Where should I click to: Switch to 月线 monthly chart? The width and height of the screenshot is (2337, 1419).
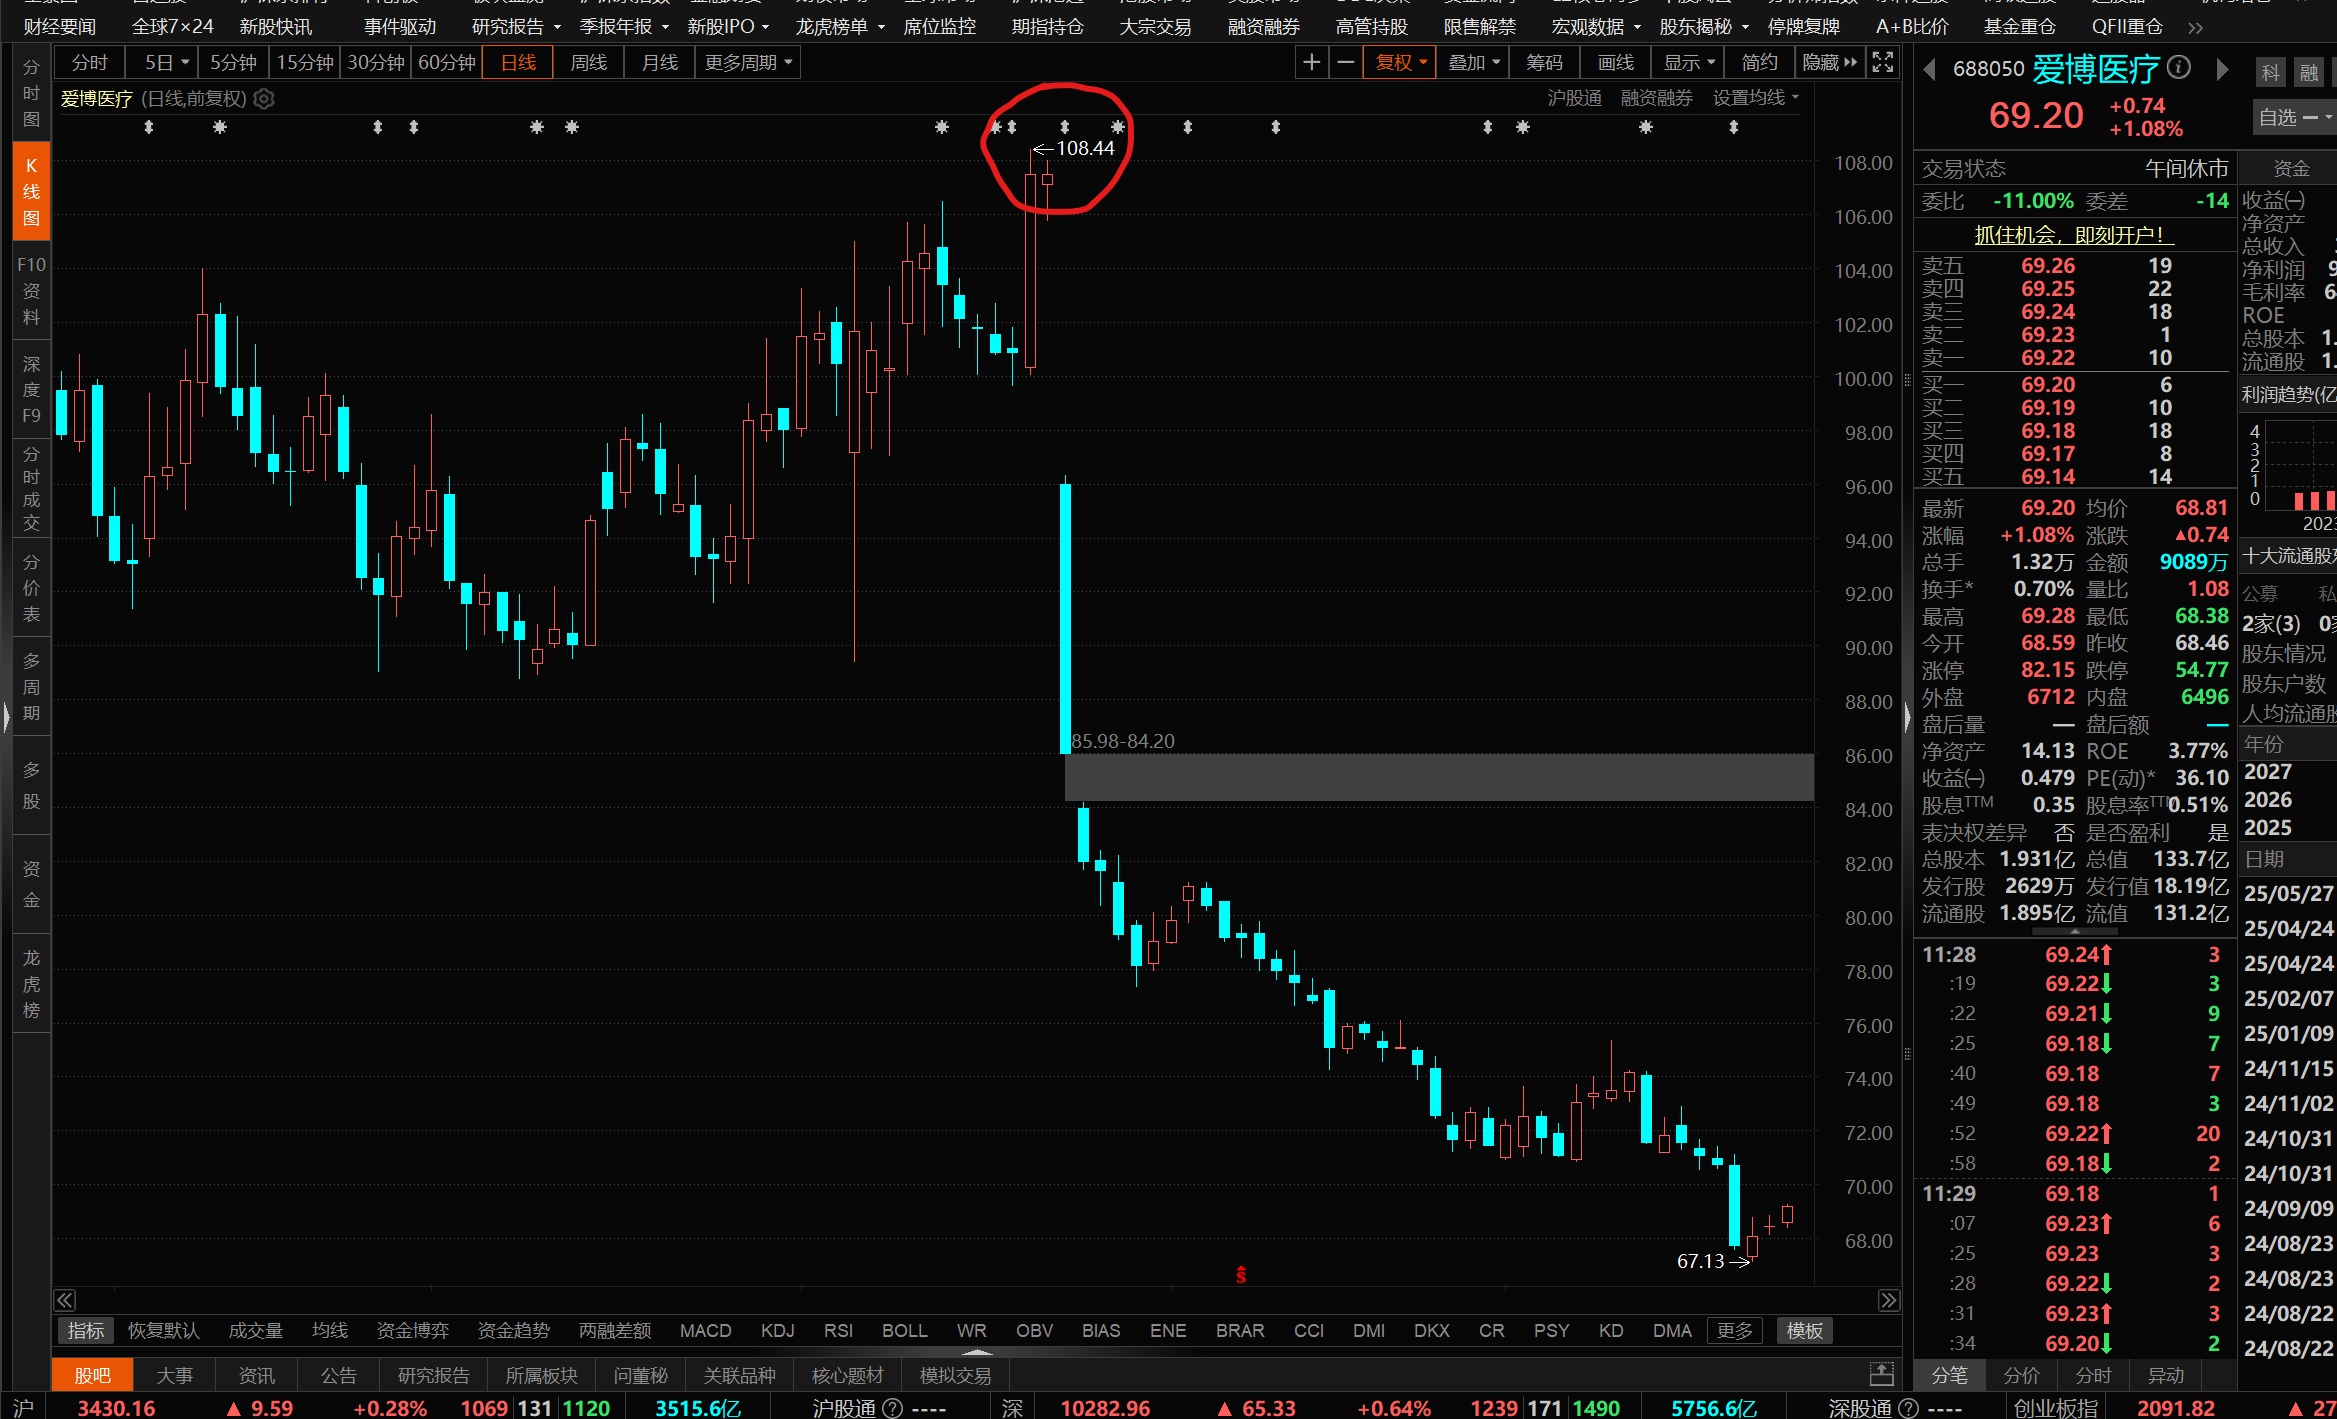(x=659, y=63)
